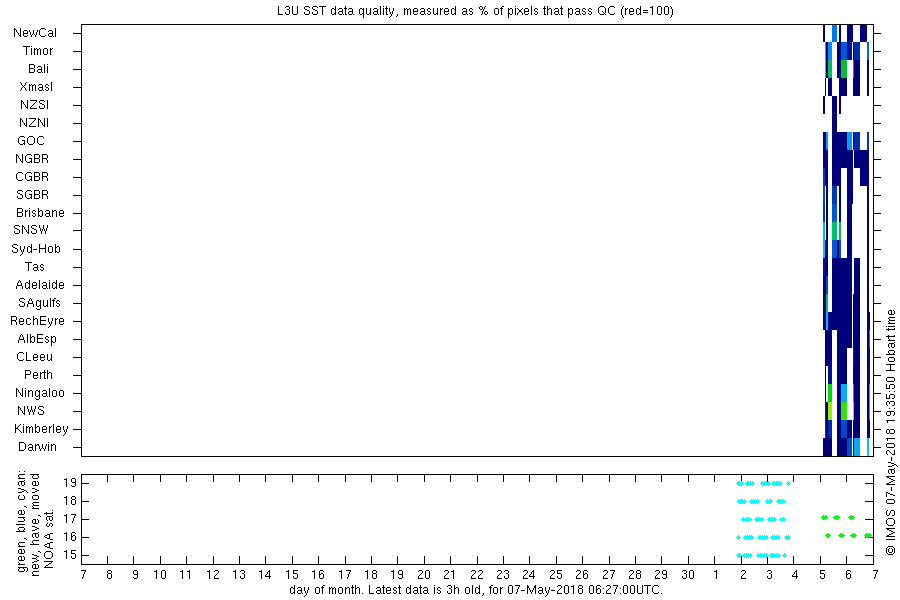Image resolution: width=900 pixels, height=600 pixels.
Task: Click day 23 on the x-axis
Action: point(503,575)
